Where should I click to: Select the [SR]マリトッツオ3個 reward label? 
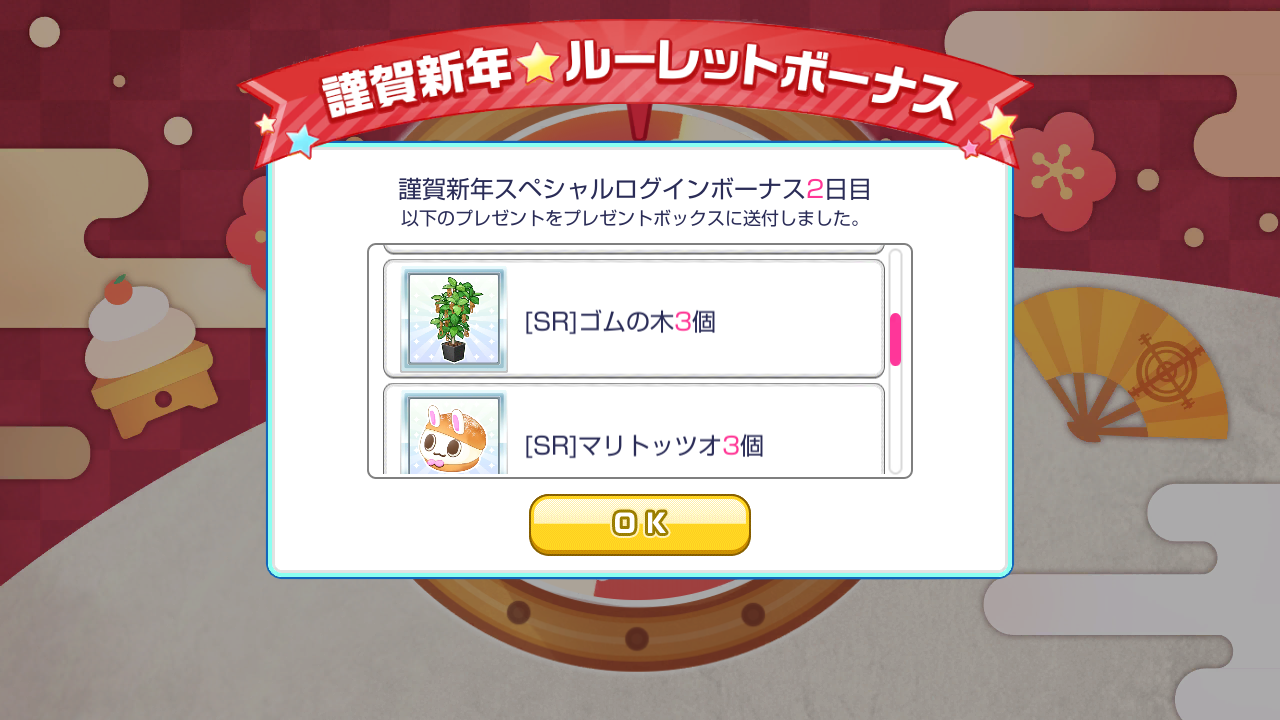[644, 446]
